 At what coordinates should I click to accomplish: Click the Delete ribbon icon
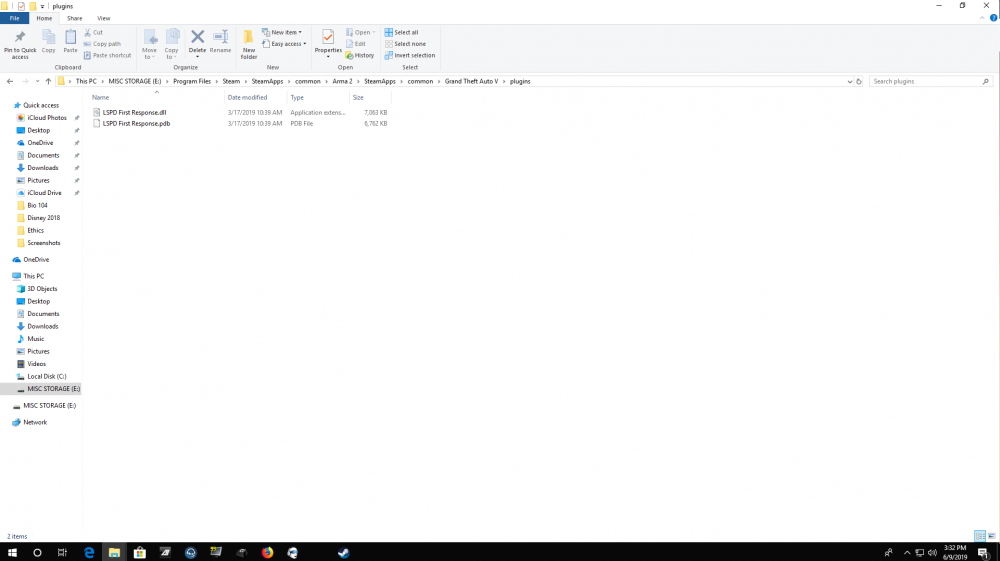[x=197, y=44]
